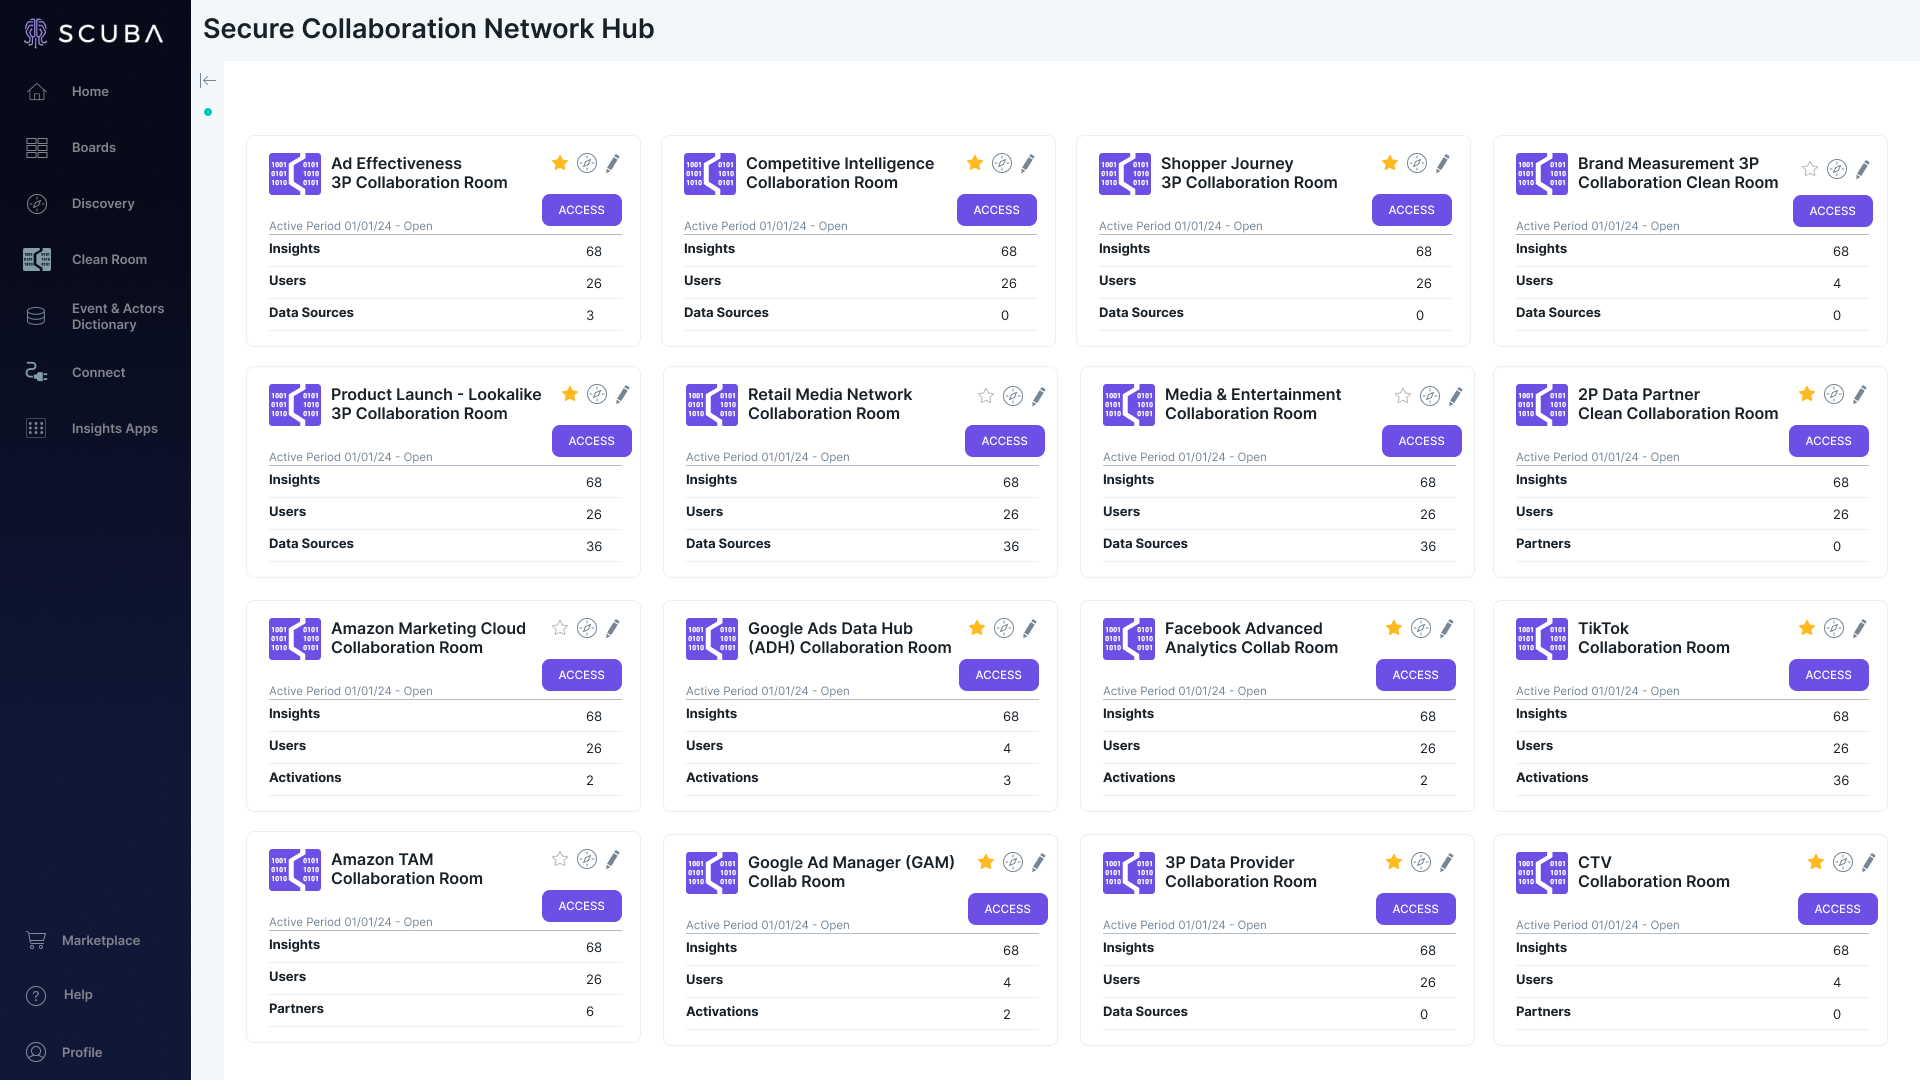This screenshot has height=1080, width=1920.
Task: Click Insights row in Media & Entertainment room
Action: pos(1279,481)
